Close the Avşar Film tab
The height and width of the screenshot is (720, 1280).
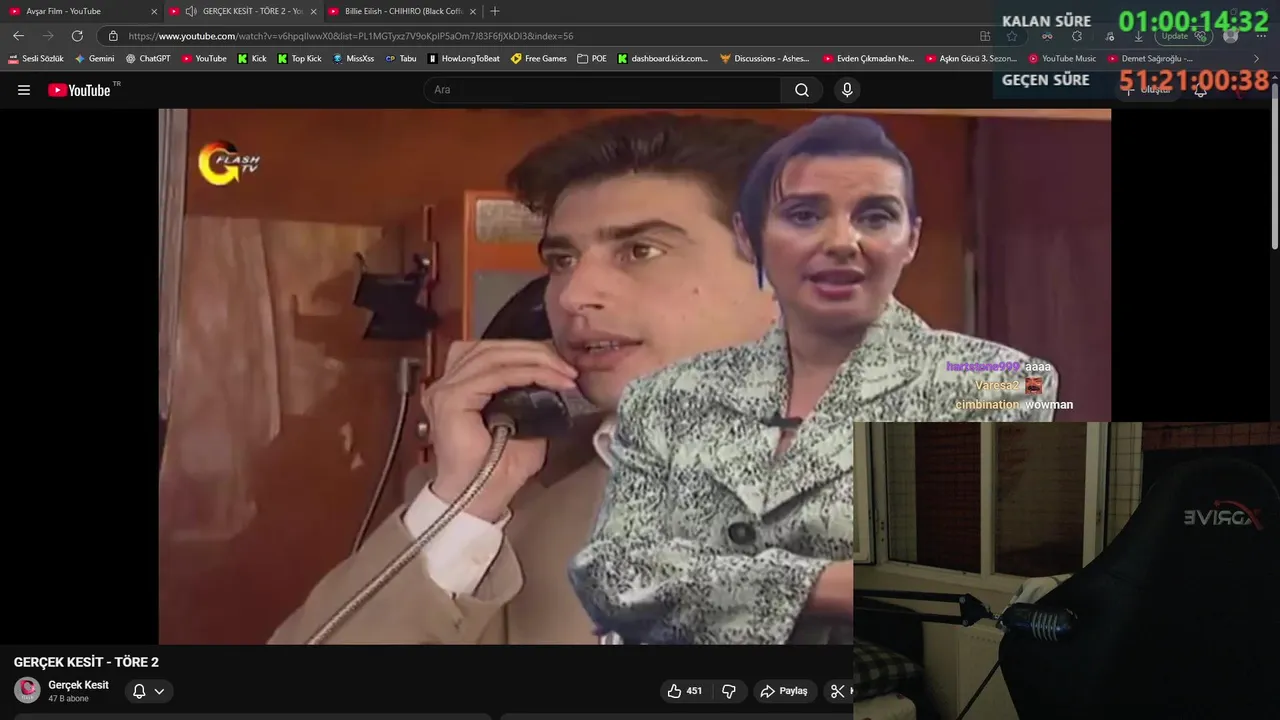coord(154,11)
